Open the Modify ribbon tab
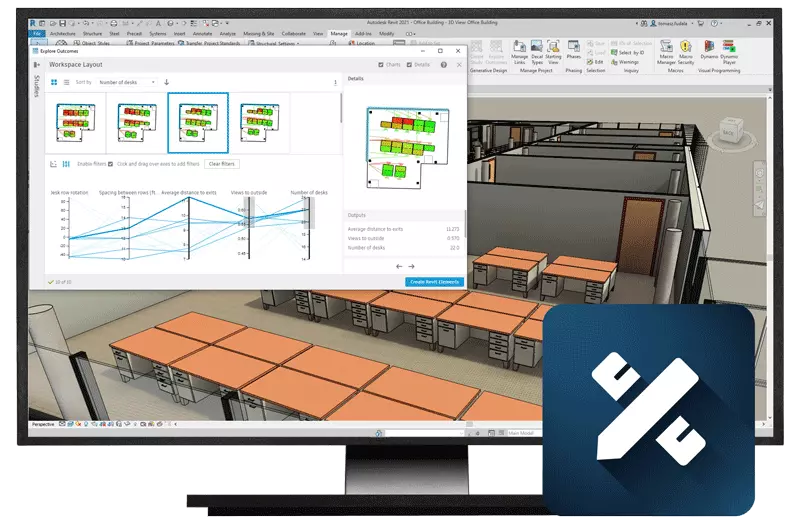 (387, 34)
